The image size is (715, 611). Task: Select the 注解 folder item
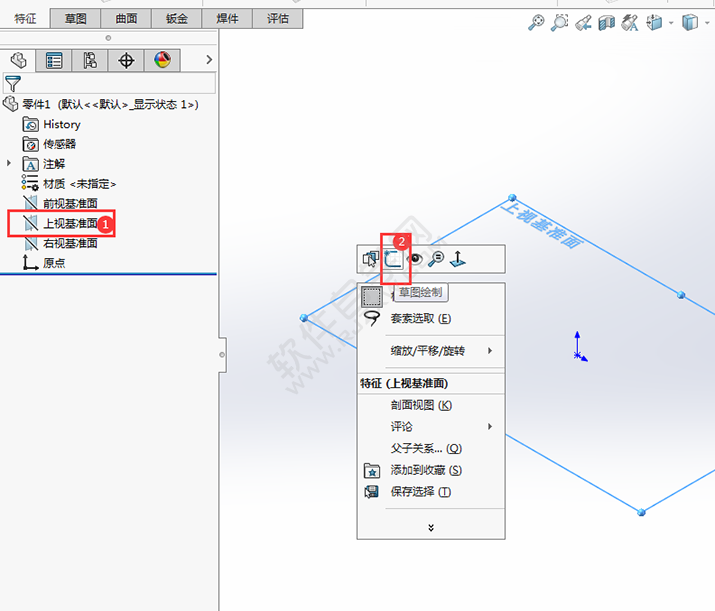coord(44,164)
